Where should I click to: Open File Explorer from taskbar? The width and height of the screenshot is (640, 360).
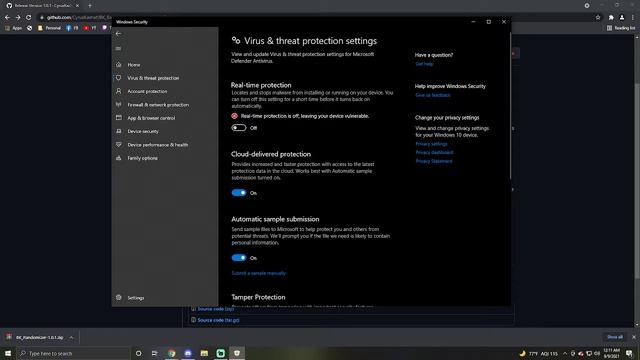(204, 353)
